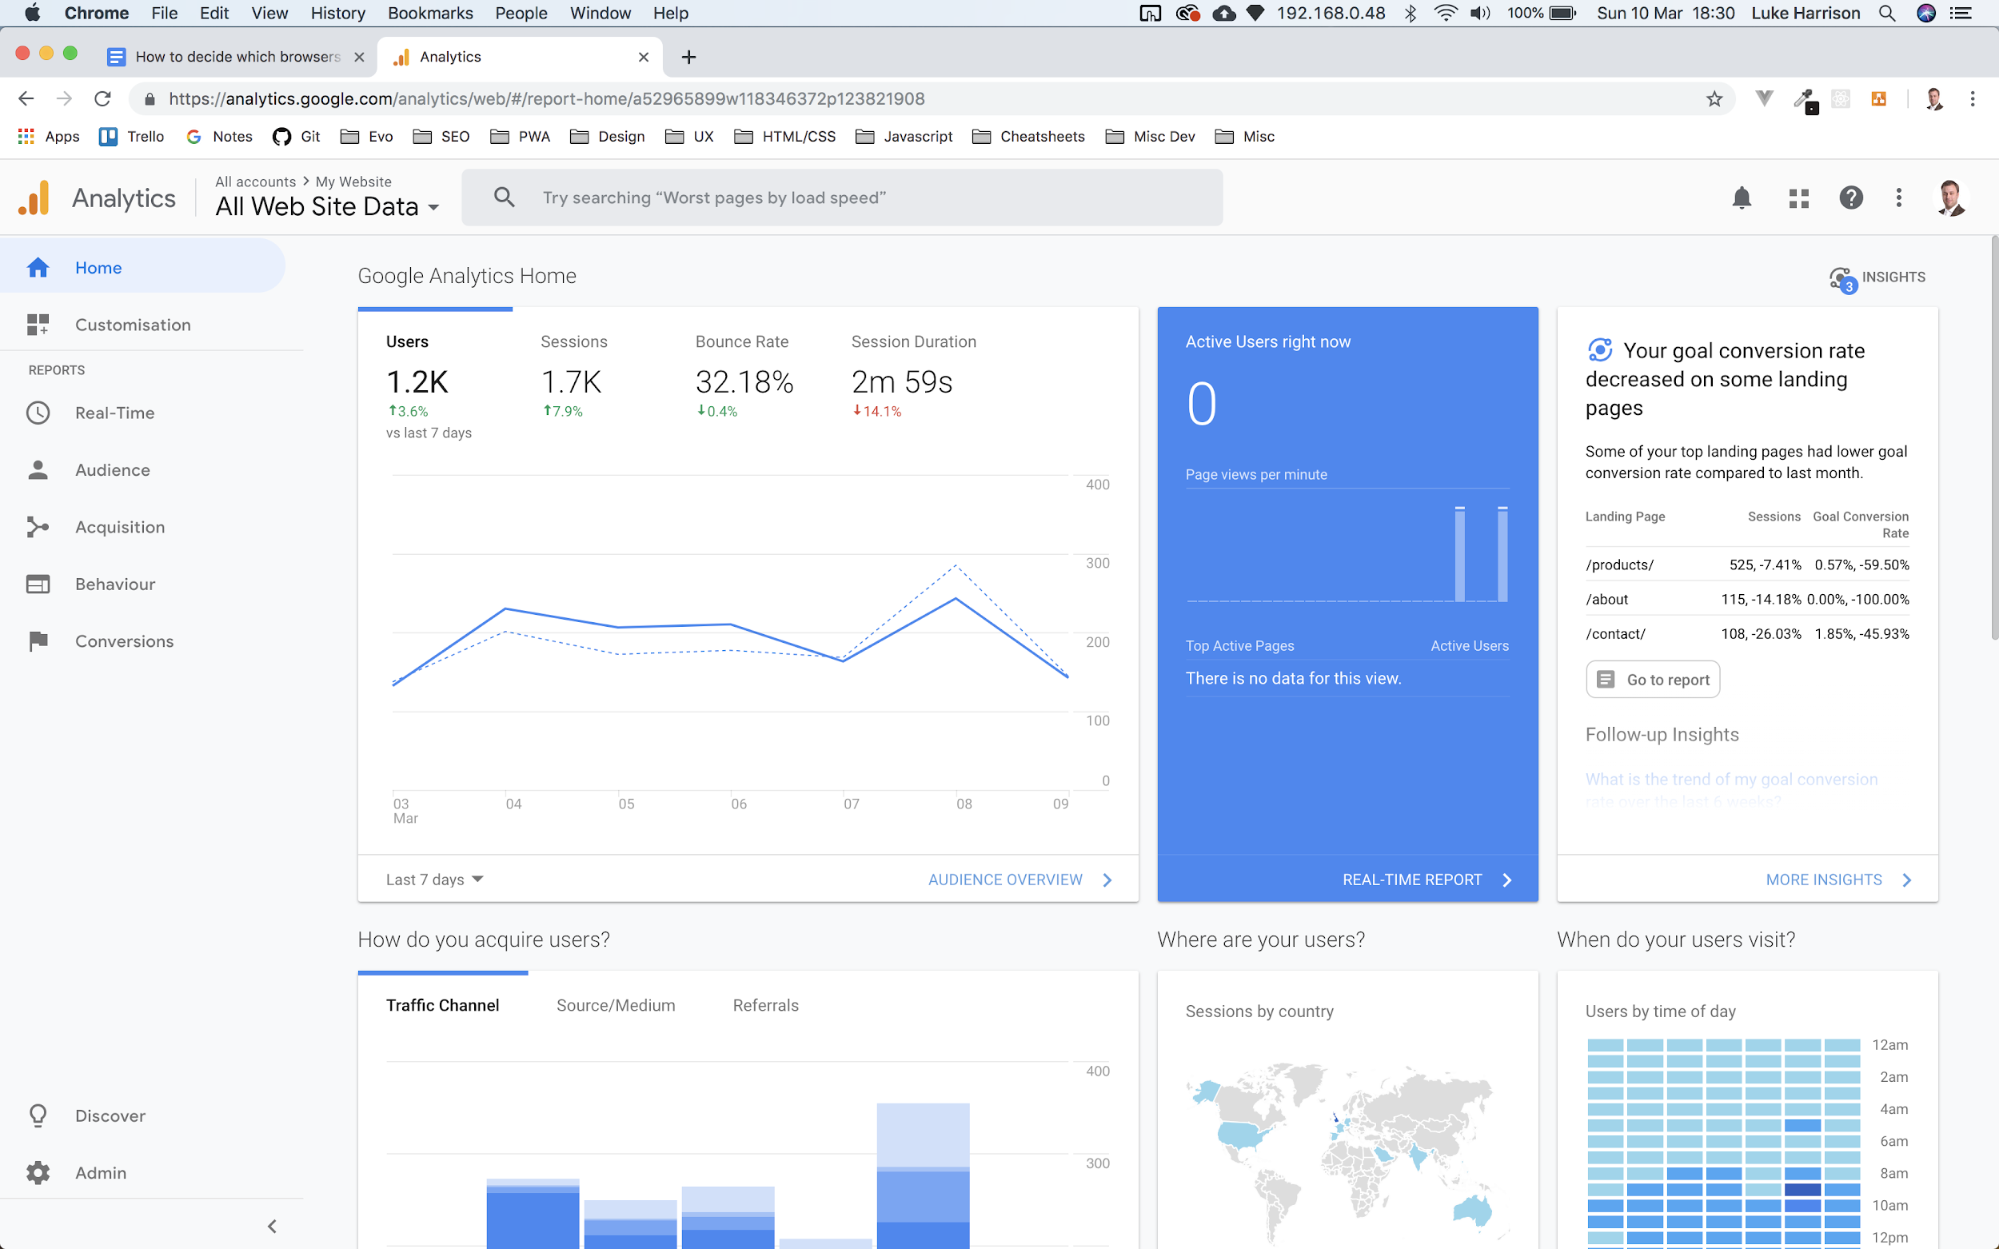
Task: Switch to the Referrals tab
Action: coord(765,1005)
